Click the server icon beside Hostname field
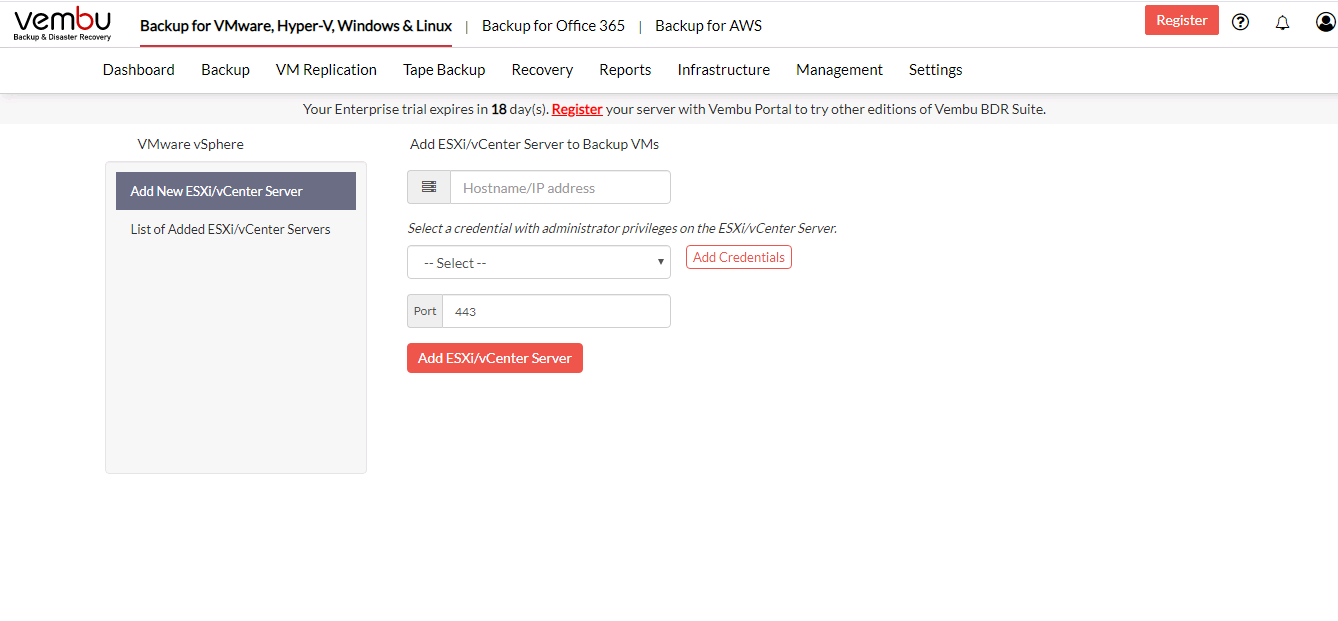The image size is (1338, 621). pos(429,187)
